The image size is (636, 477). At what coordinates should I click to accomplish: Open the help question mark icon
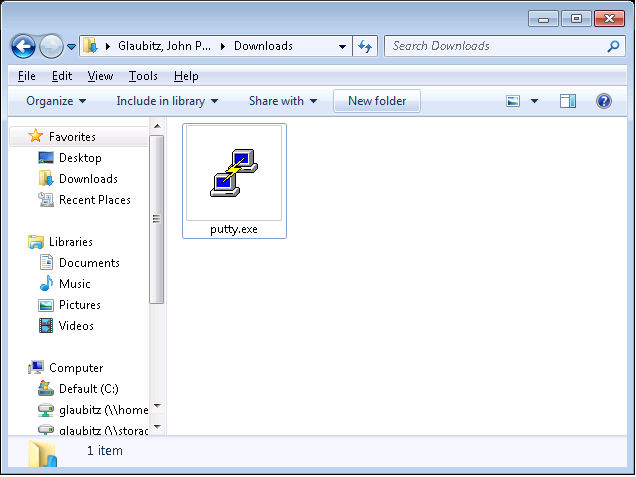pyautogui.click(x=603, y=101)
